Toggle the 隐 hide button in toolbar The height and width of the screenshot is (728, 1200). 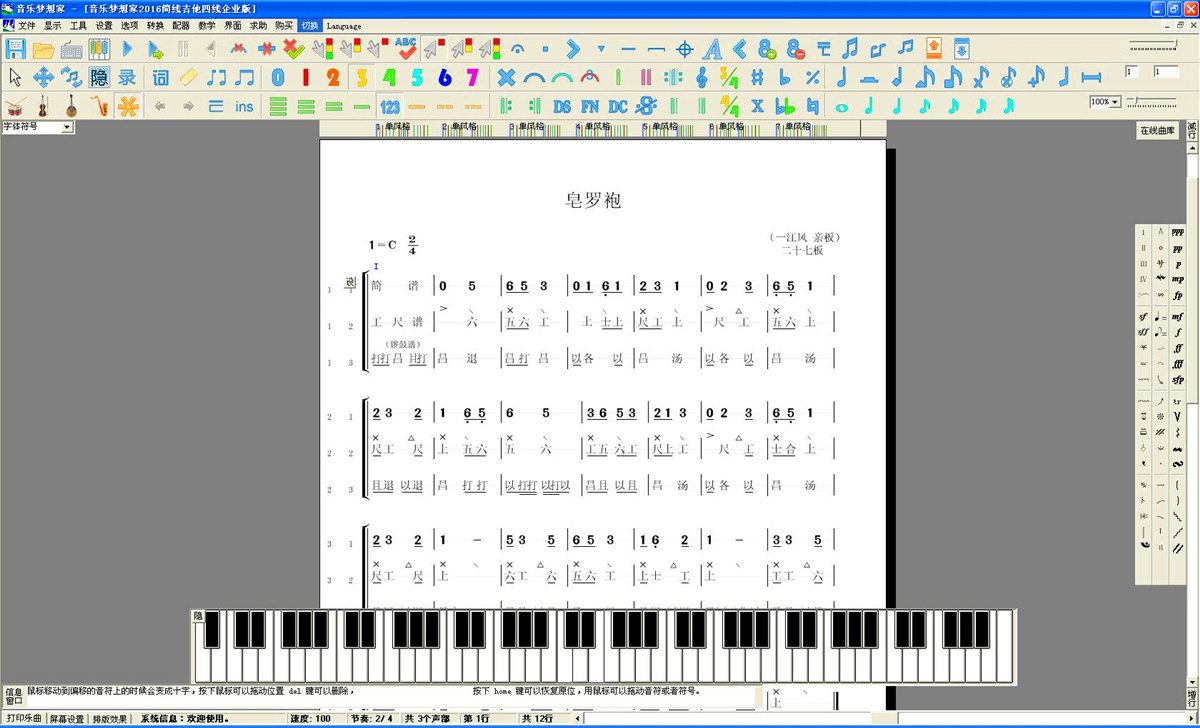tap(99, 77)
